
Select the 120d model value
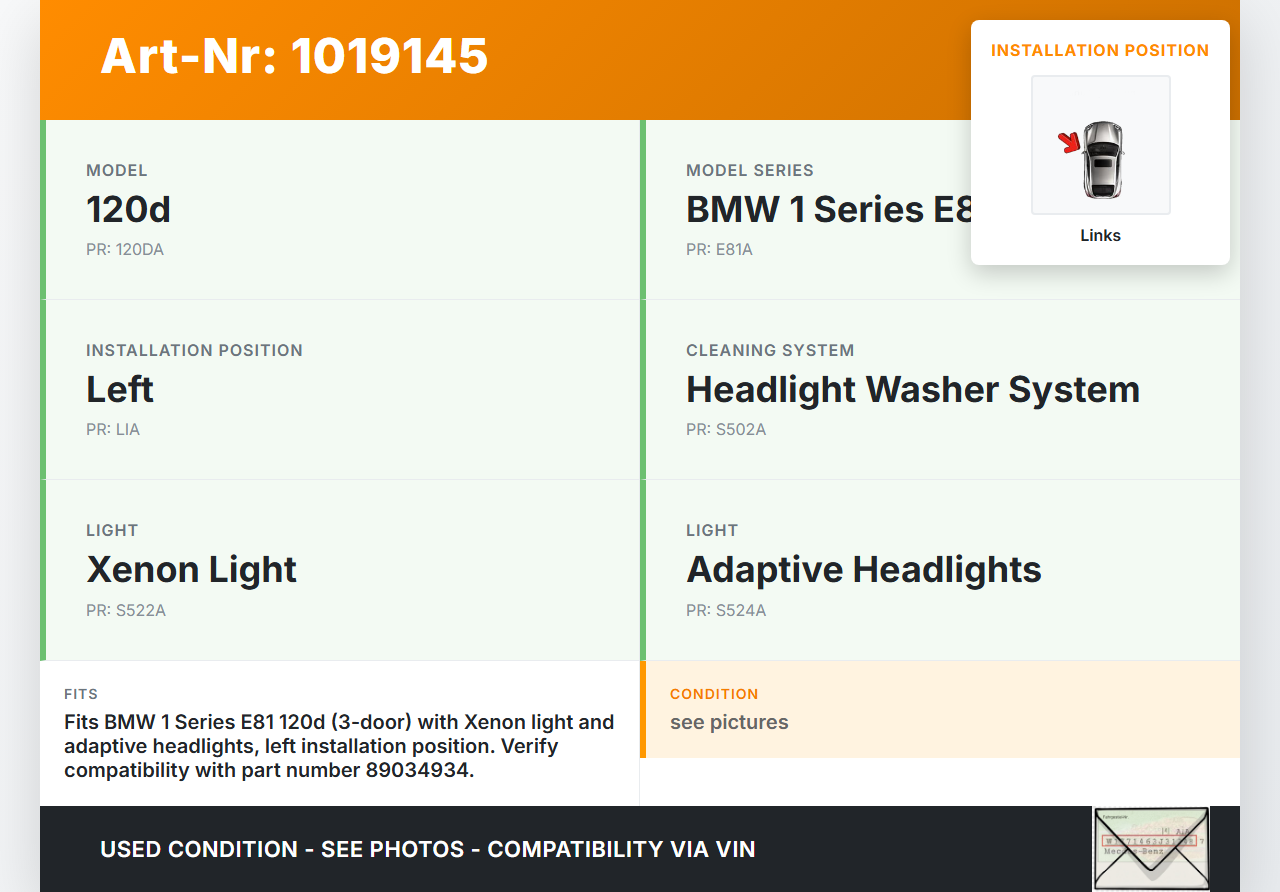[x=128, y=209]
